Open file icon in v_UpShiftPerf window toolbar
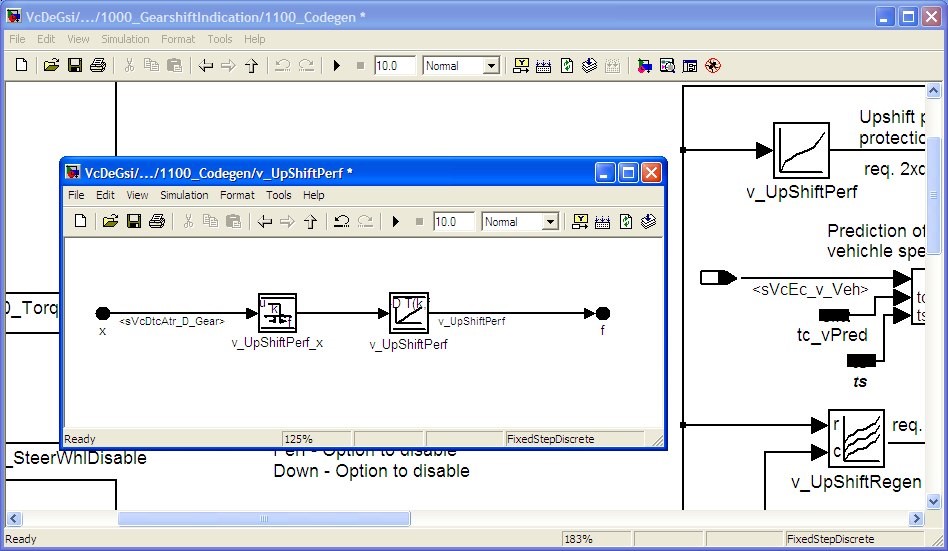Image resolution: width=948 pixels, height=551 pixels. [x=110, y=222]
